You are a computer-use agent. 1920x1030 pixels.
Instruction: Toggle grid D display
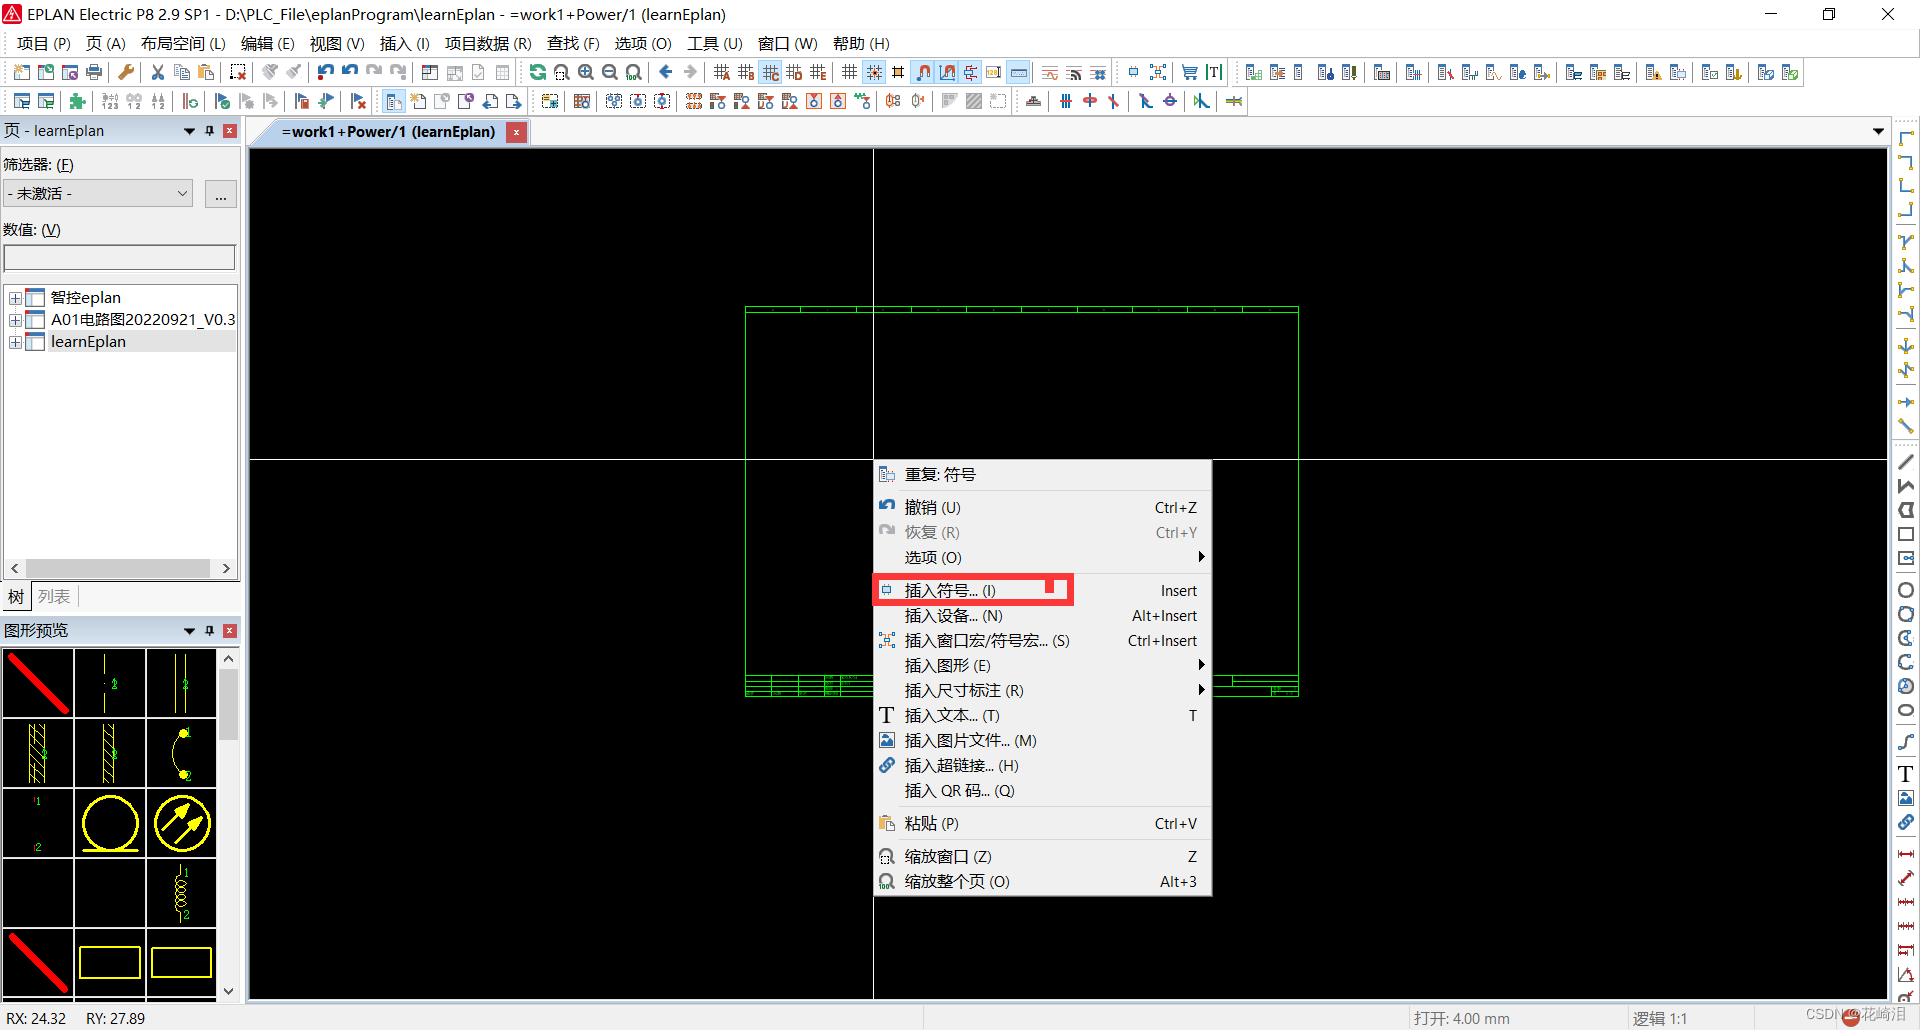point(794,72)
